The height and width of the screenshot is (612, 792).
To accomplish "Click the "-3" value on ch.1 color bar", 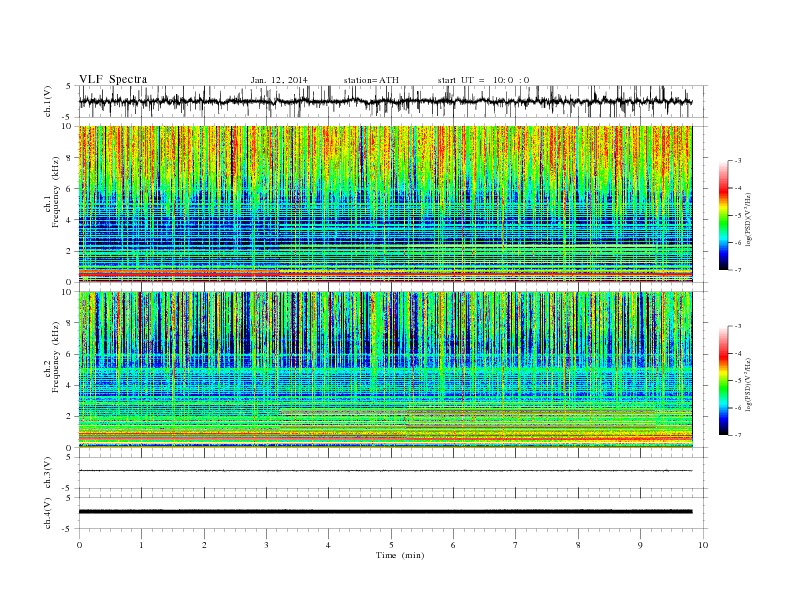I will pyautogui.click(x=738, y=161).
